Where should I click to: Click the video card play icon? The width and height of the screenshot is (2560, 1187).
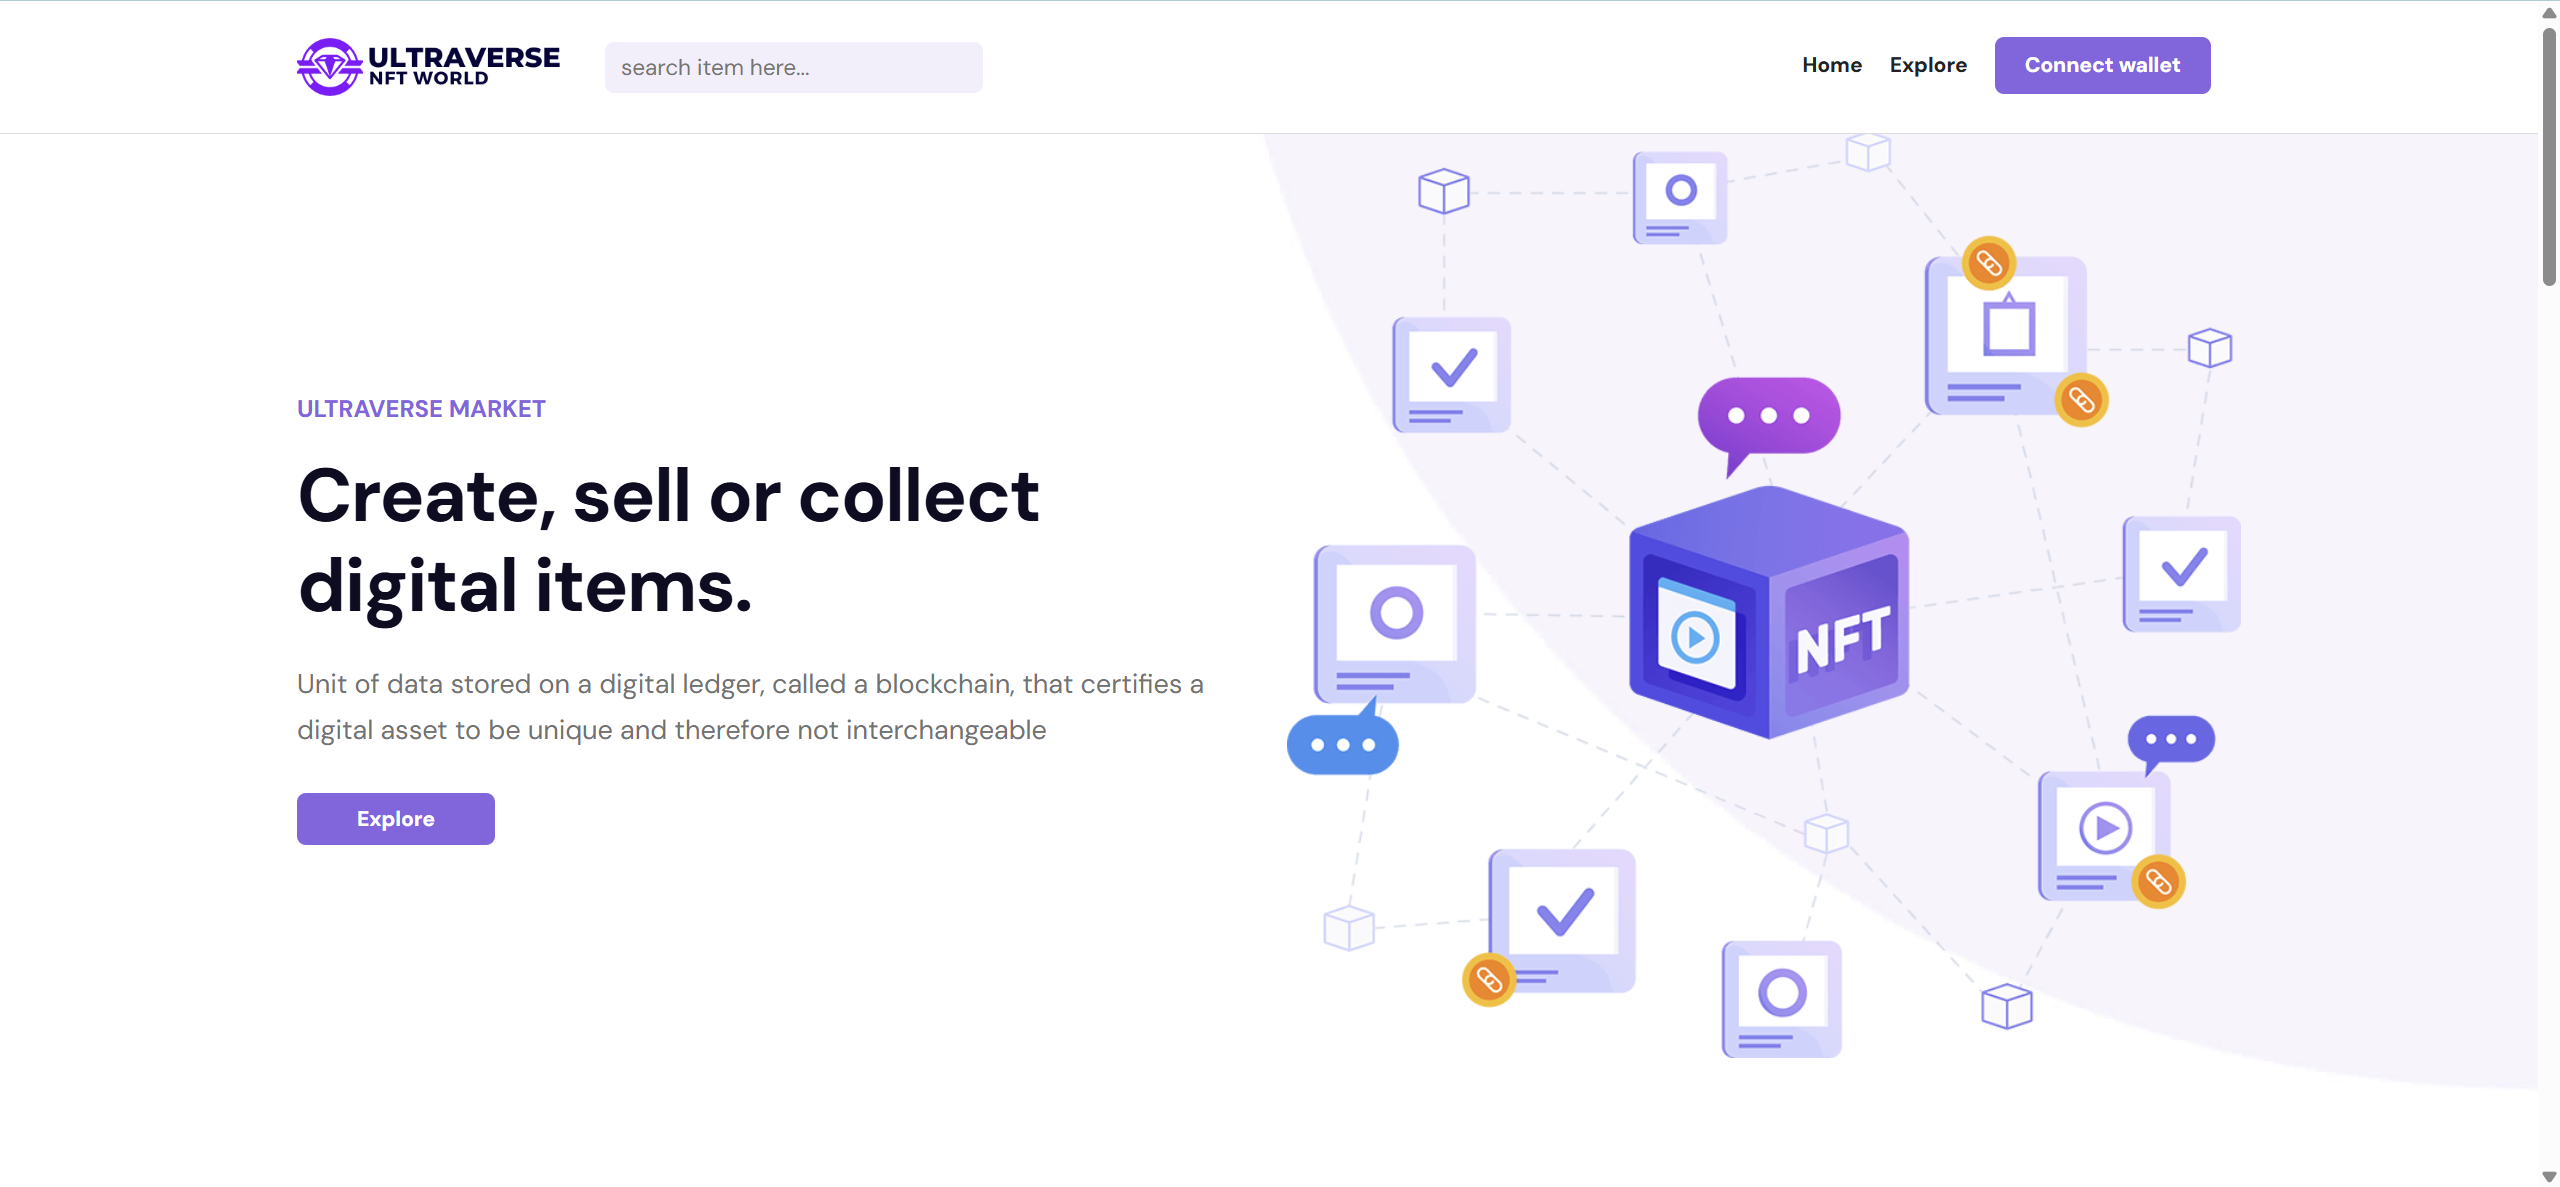point(2105,828)
